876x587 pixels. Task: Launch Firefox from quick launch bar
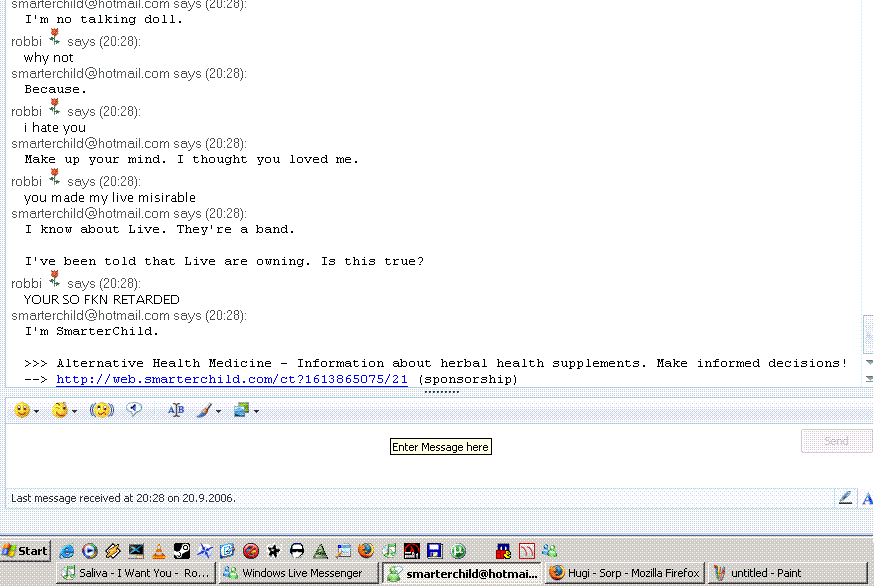coord(366,551)
